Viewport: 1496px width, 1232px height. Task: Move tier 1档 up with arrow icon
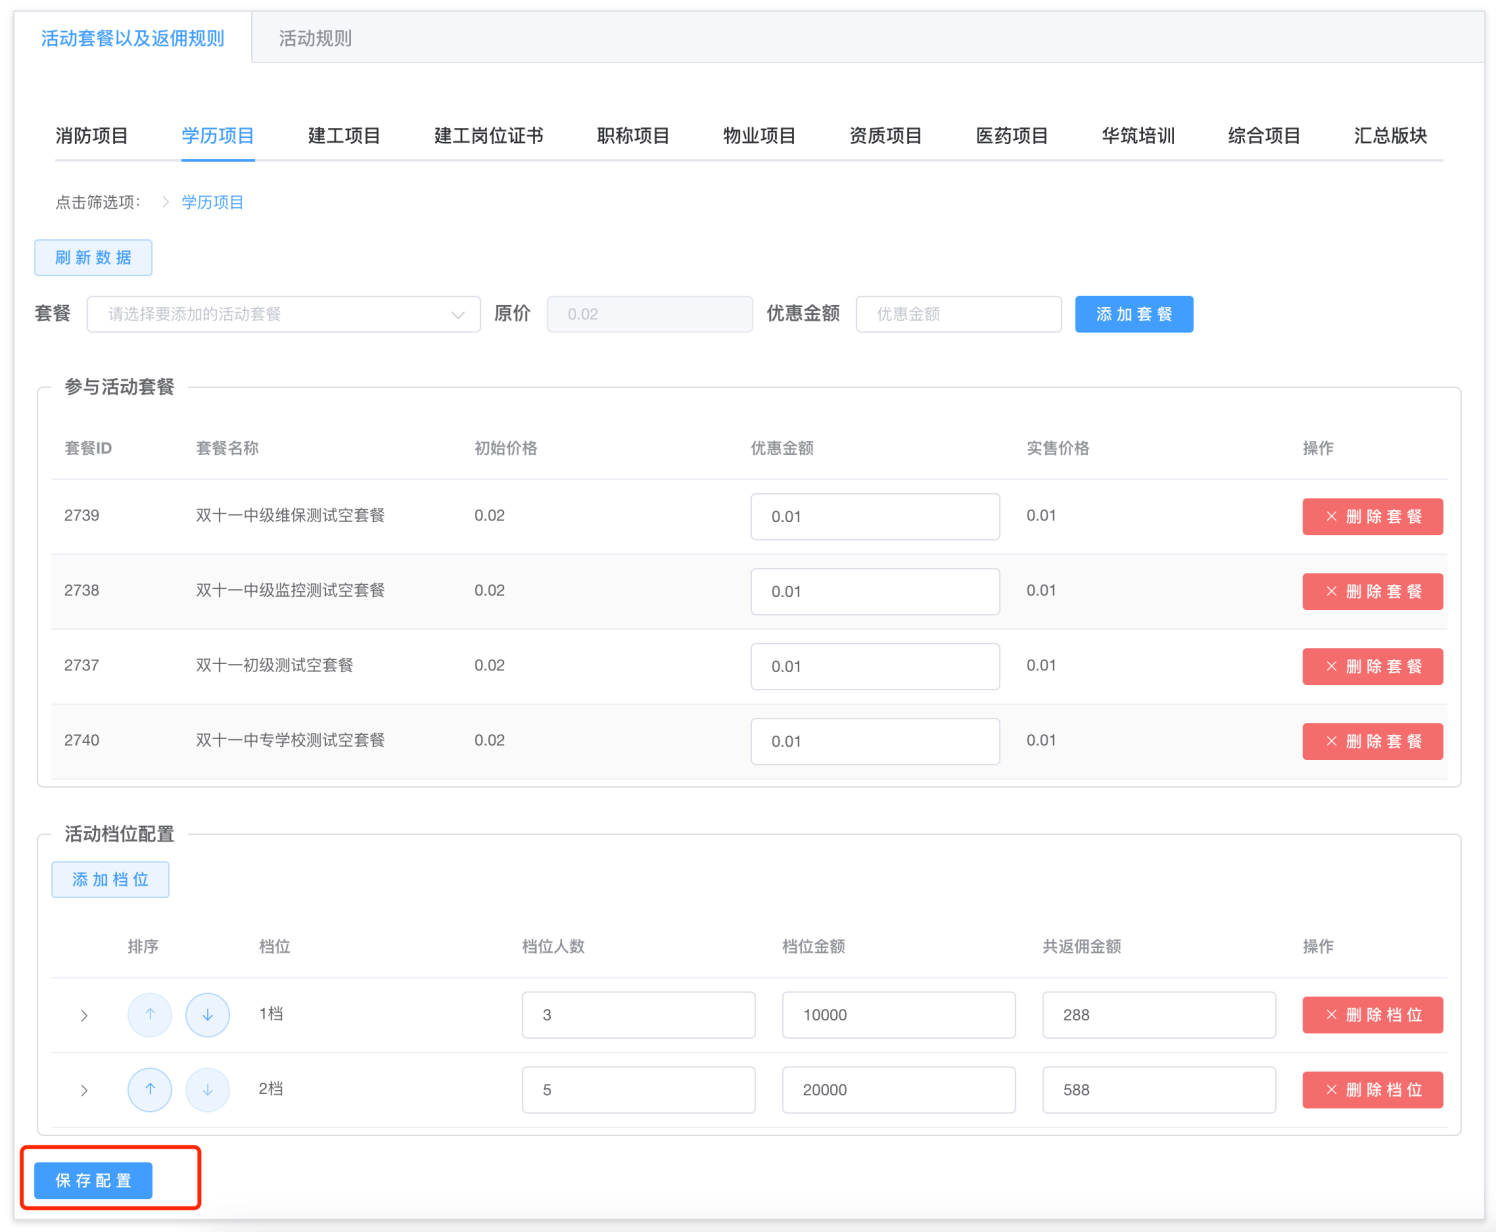click(x=149, y=1015)
